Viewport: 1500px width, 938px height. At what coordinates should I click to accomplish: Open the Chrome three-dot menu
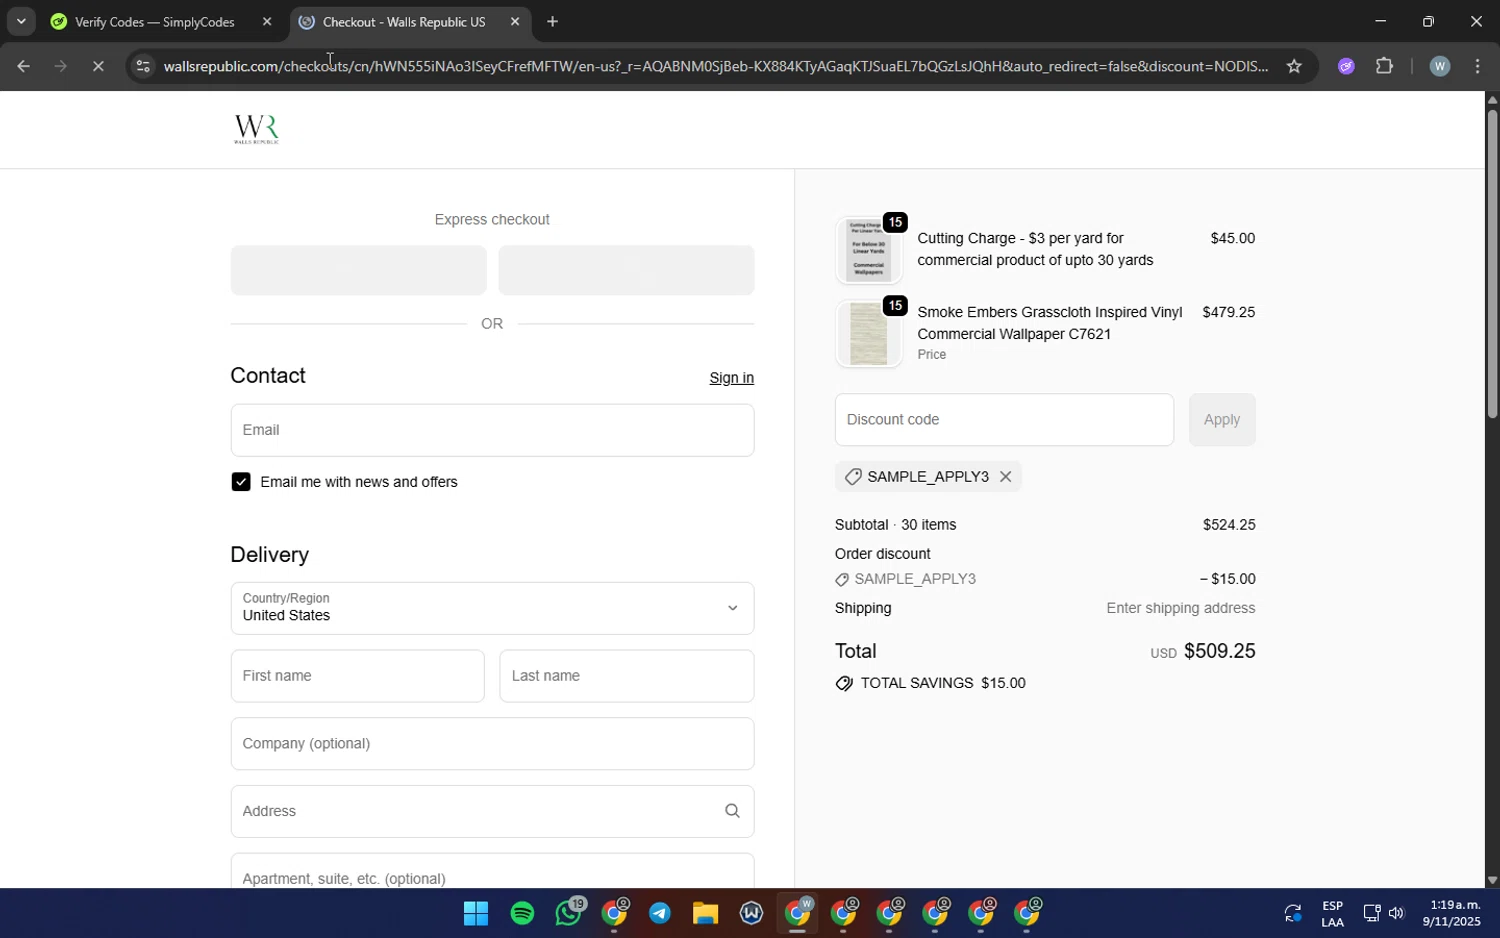pos(1478,66)
